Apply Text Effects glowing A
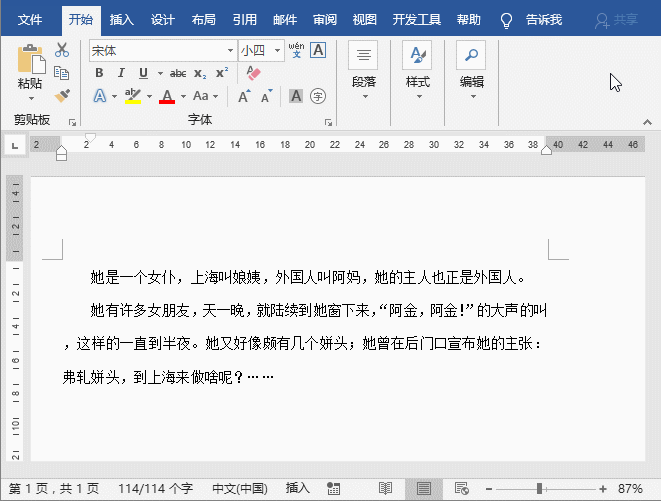This screenshot has width=661, height=501. (x=100, y=96)
